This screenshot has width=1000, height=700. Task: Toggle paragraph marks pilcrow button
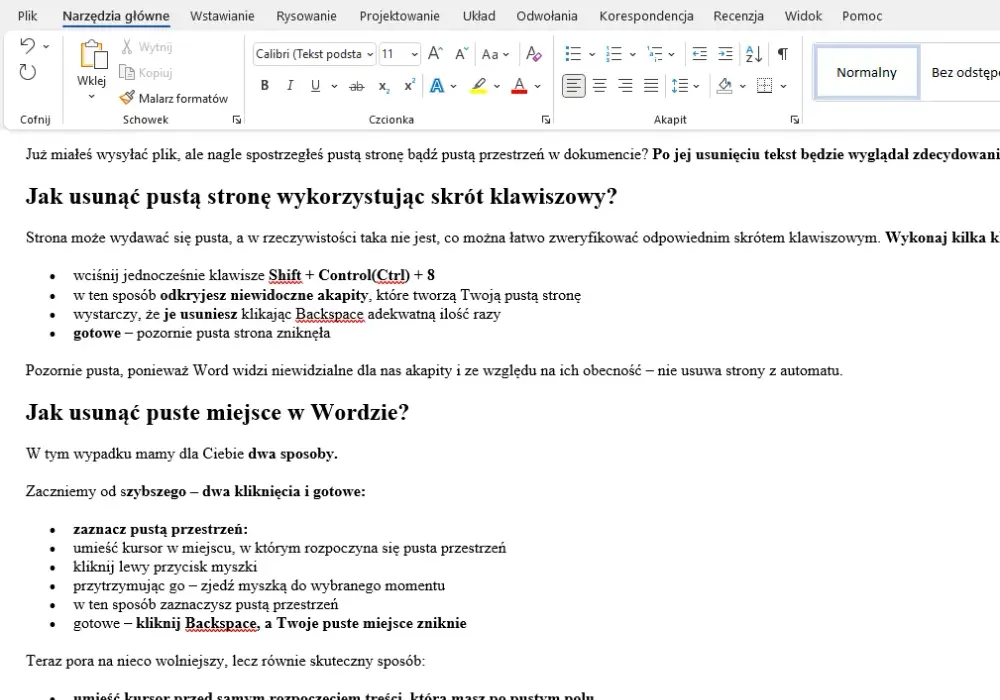click(783, 54)
